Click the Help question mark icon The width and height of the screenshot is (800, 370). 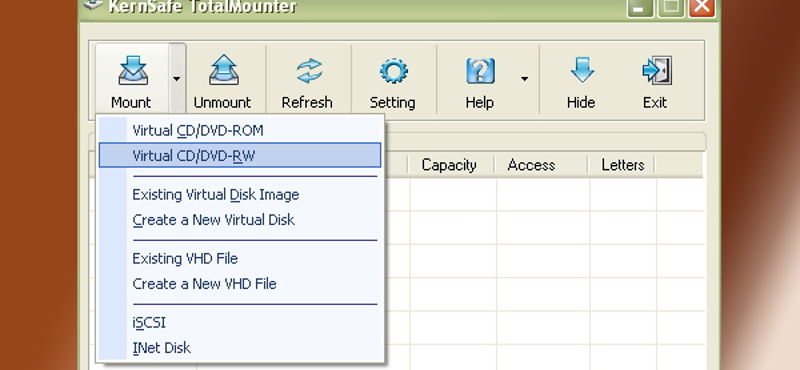click(480, 71)
